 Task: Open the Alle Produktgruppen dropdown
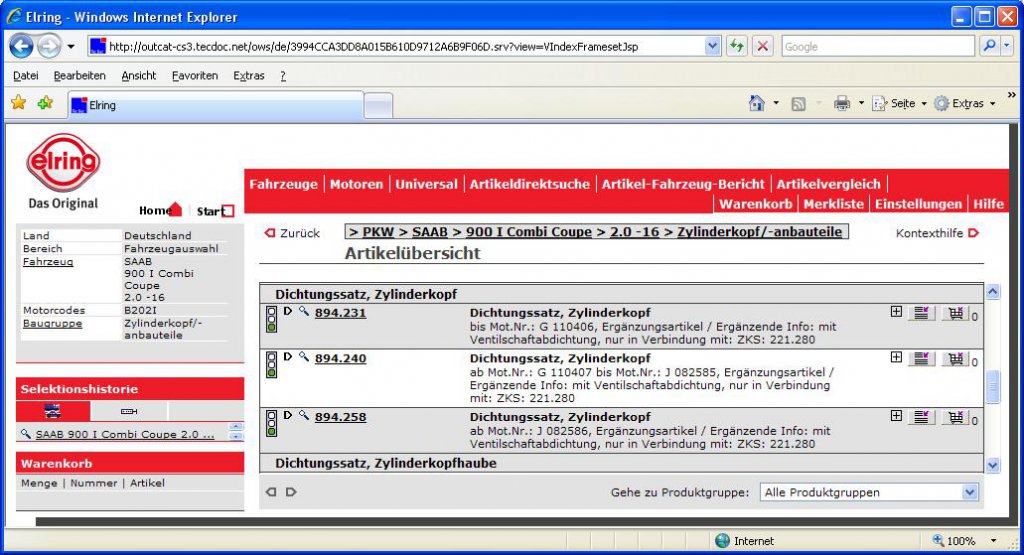(x=970, y=492)
